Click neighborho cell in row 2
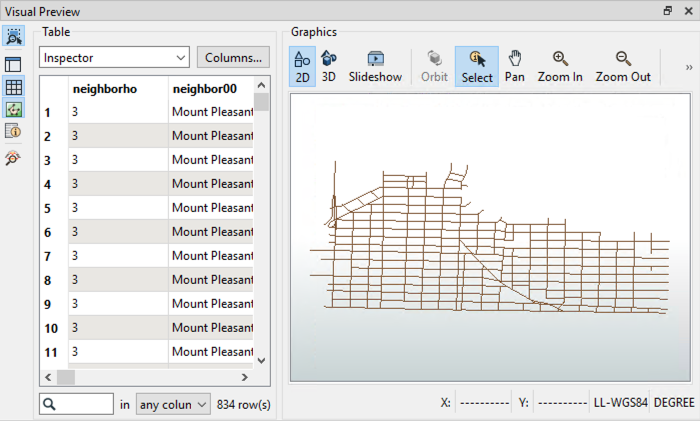700x421 pixels. (x=118, y=136)
